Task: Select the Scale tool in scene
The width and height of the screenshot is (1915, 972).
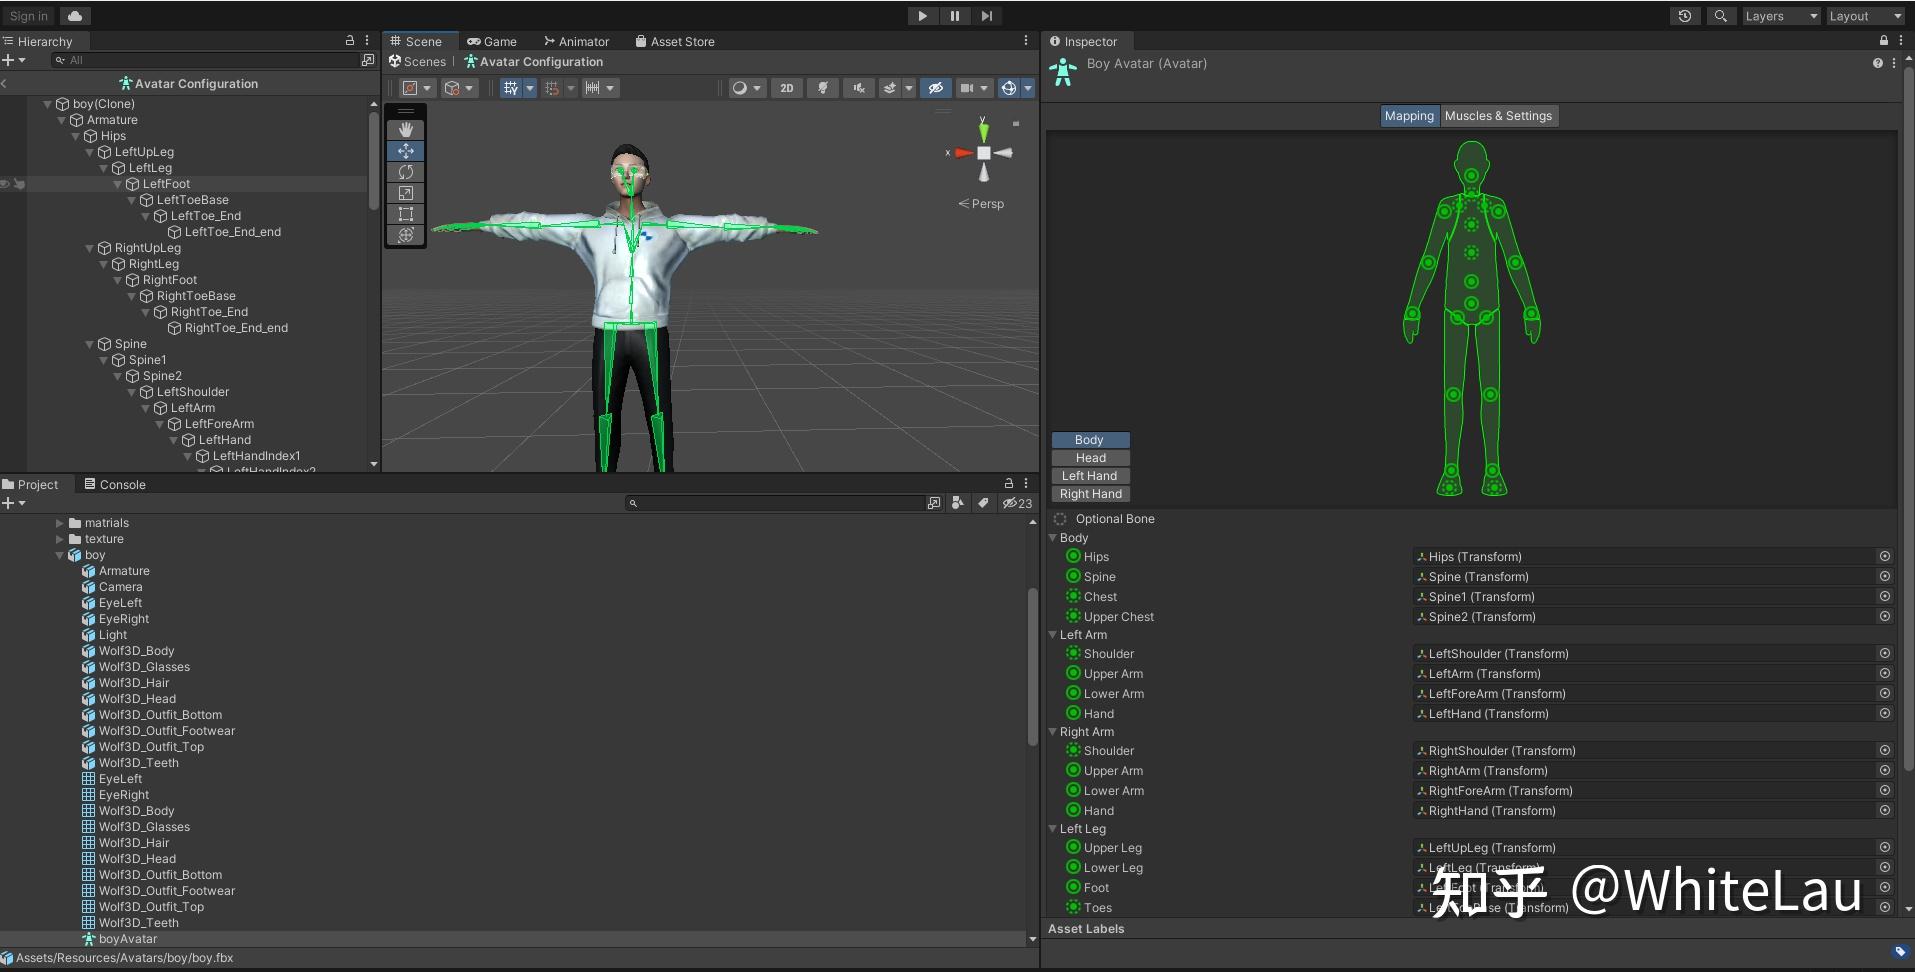Action: pos(405,193)
